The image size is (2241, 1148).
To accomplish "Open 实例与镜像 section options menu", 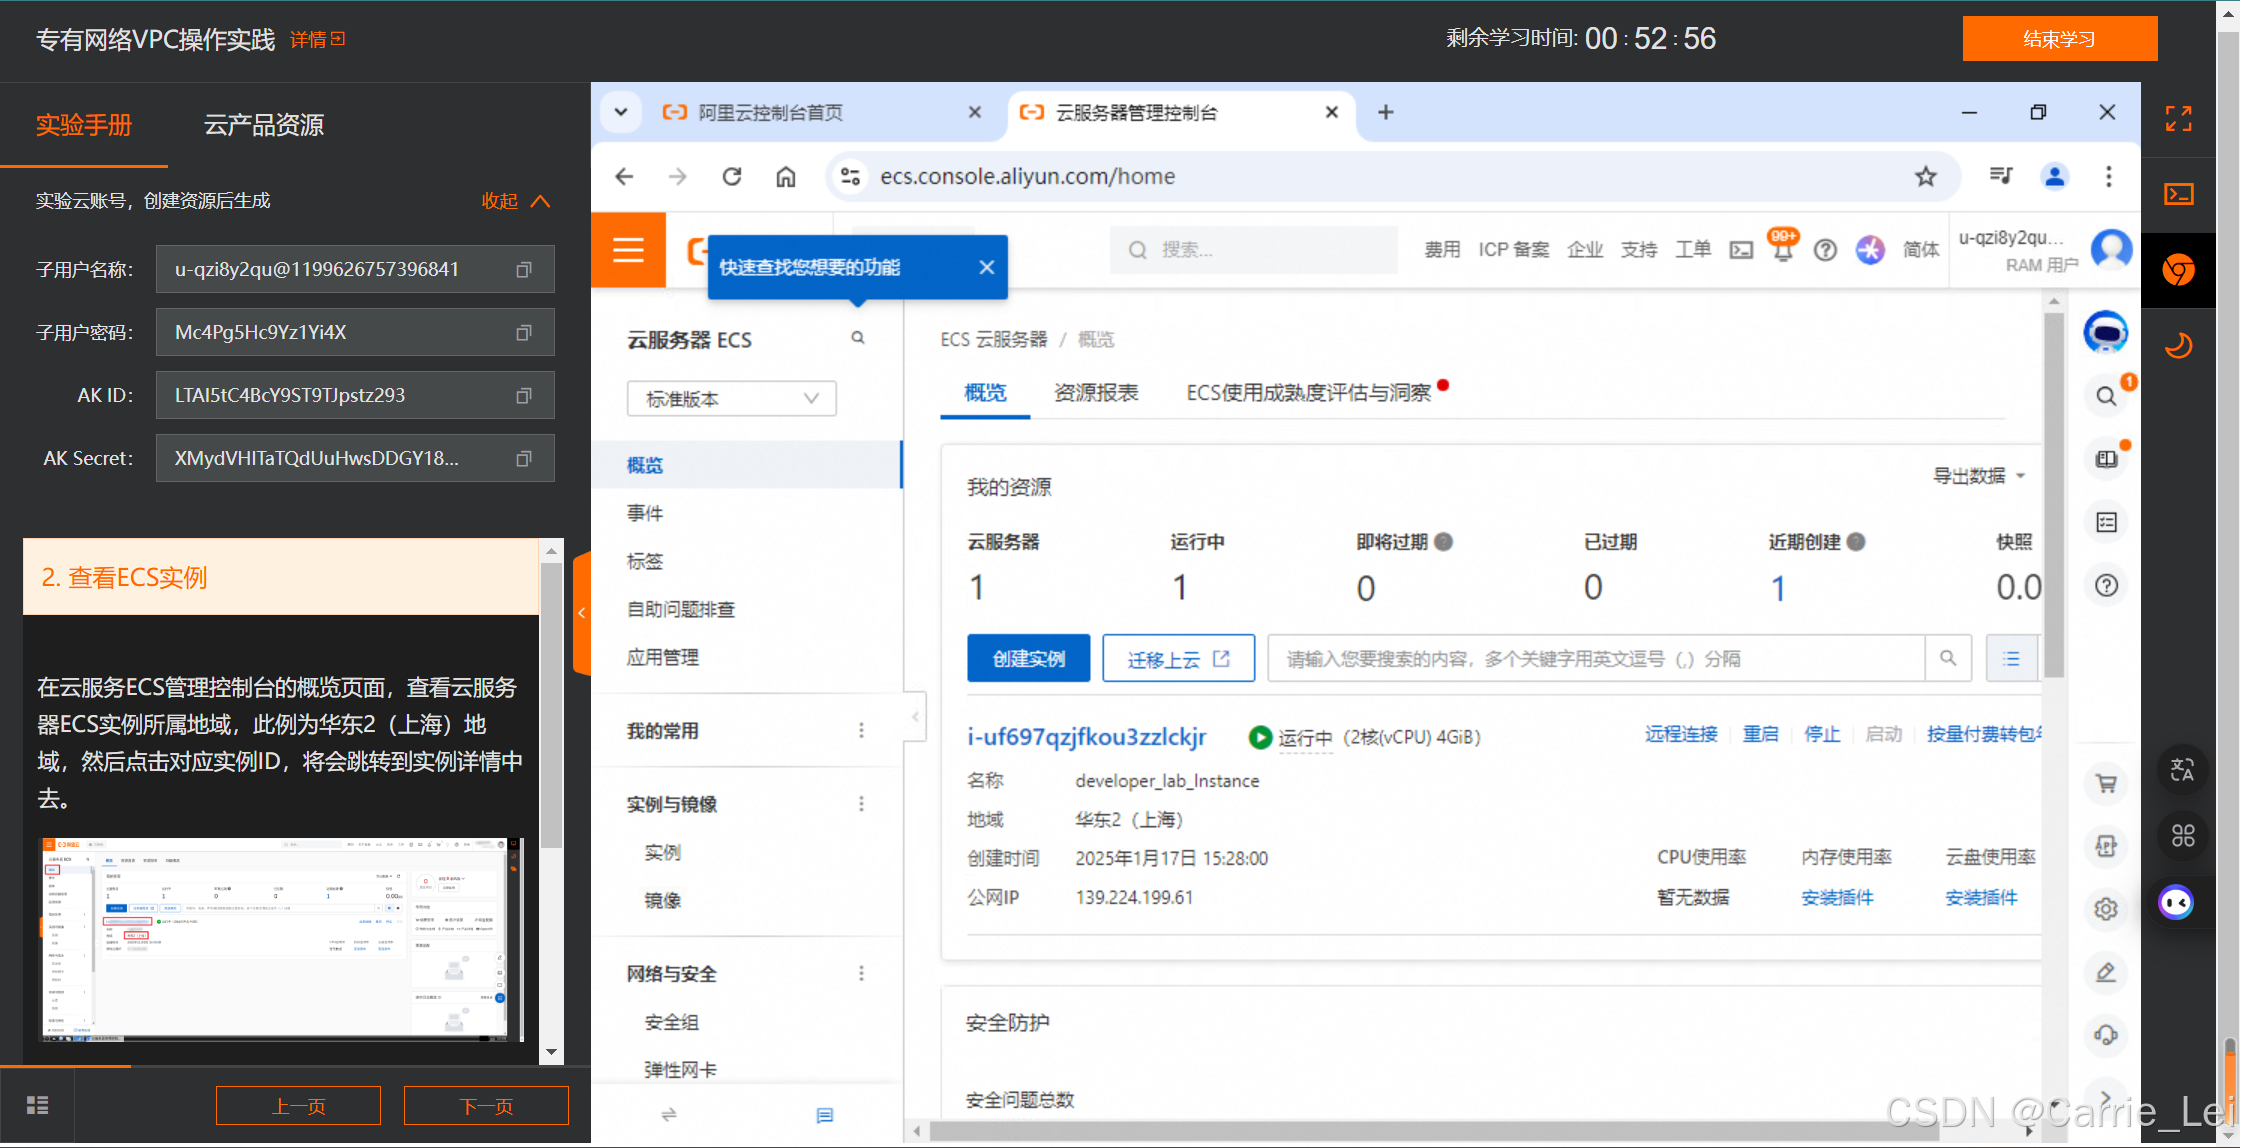I will click(x=861, y=804).
